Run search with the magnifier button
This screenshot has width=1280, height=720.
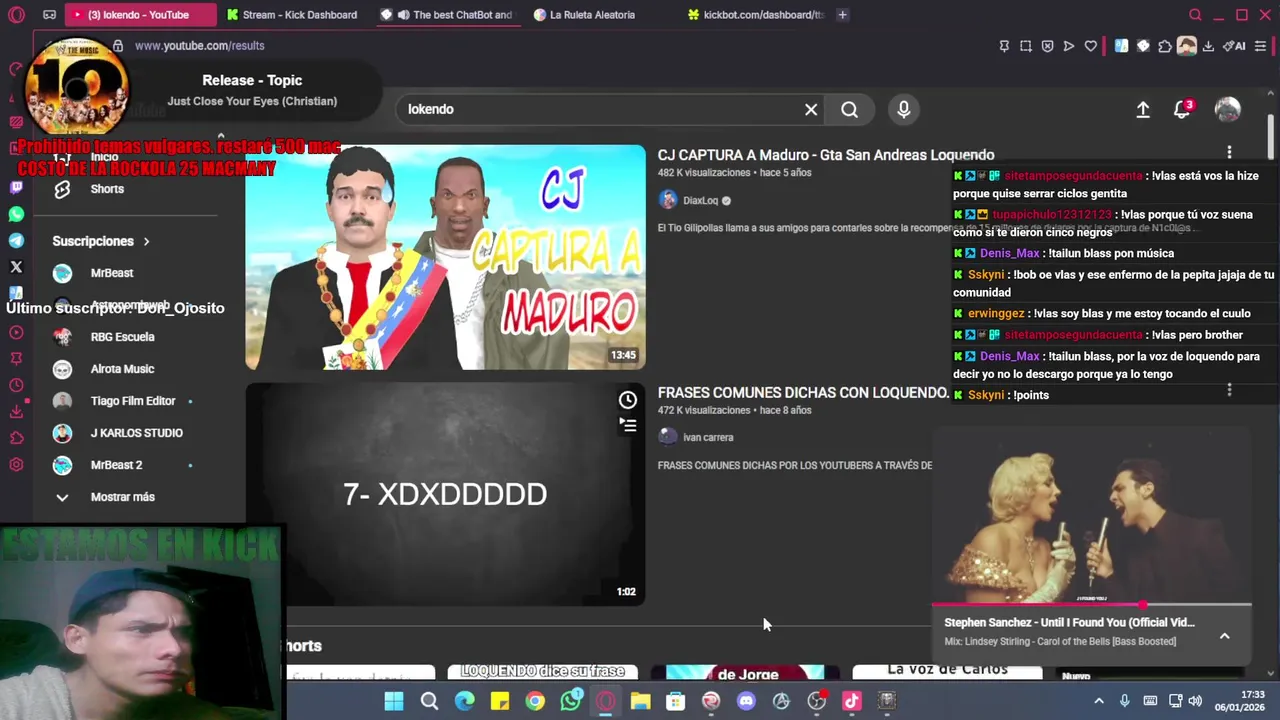pyautogui.click(x=849, y=109)
